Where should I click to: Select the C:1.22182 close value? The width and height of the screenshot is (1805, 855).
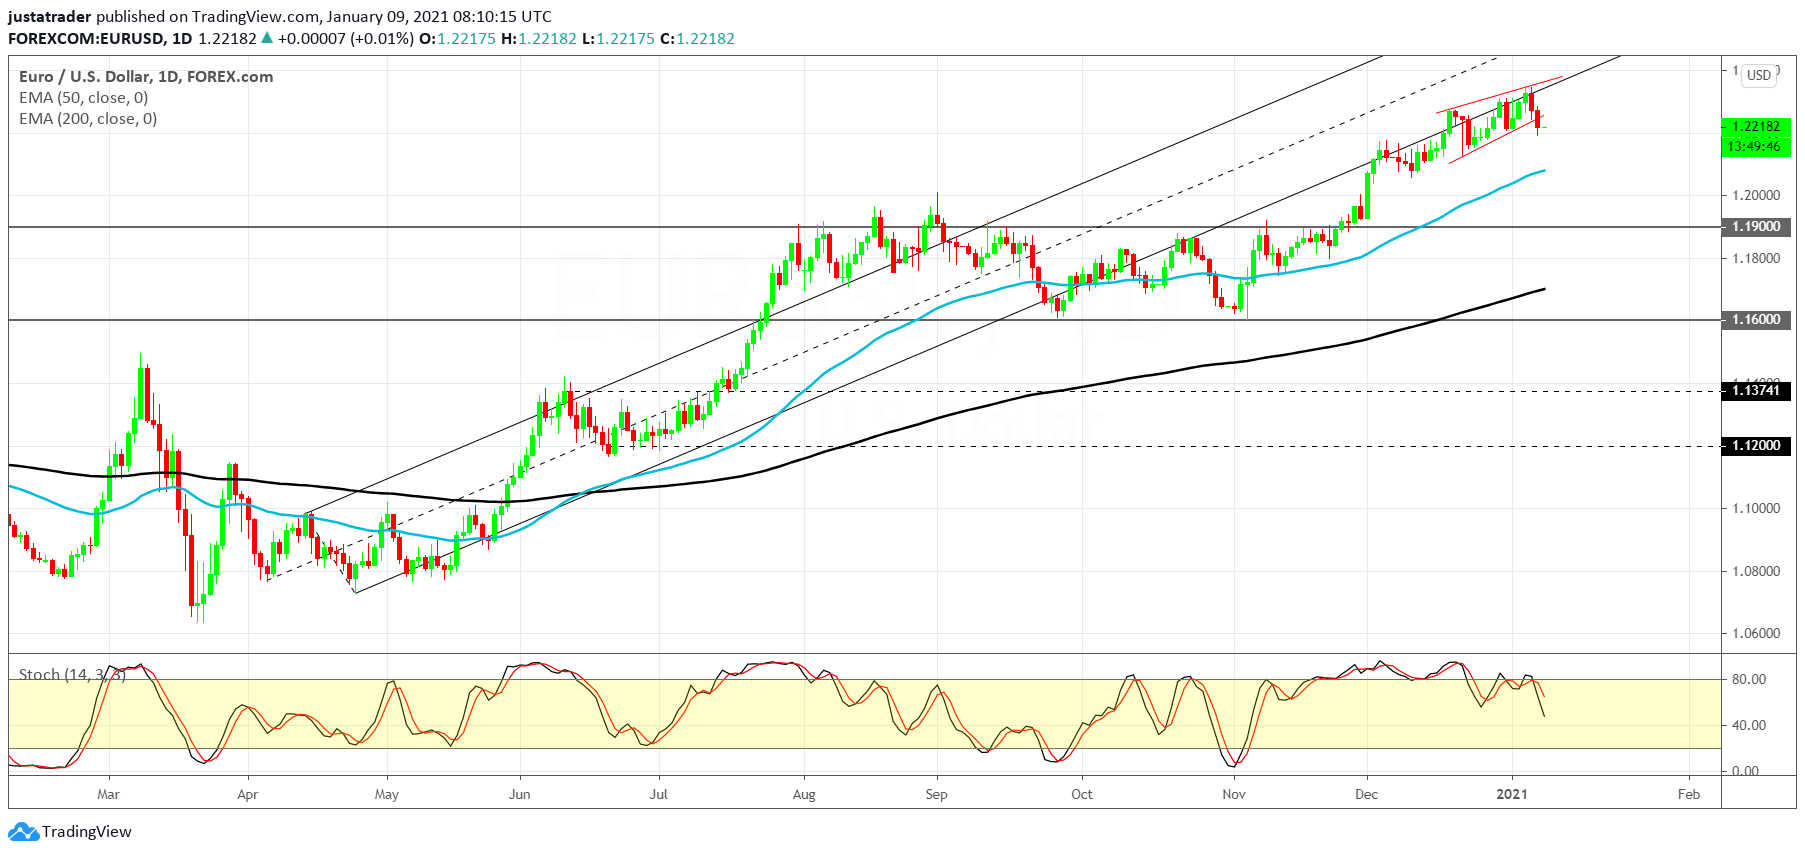tap(697, 39)
